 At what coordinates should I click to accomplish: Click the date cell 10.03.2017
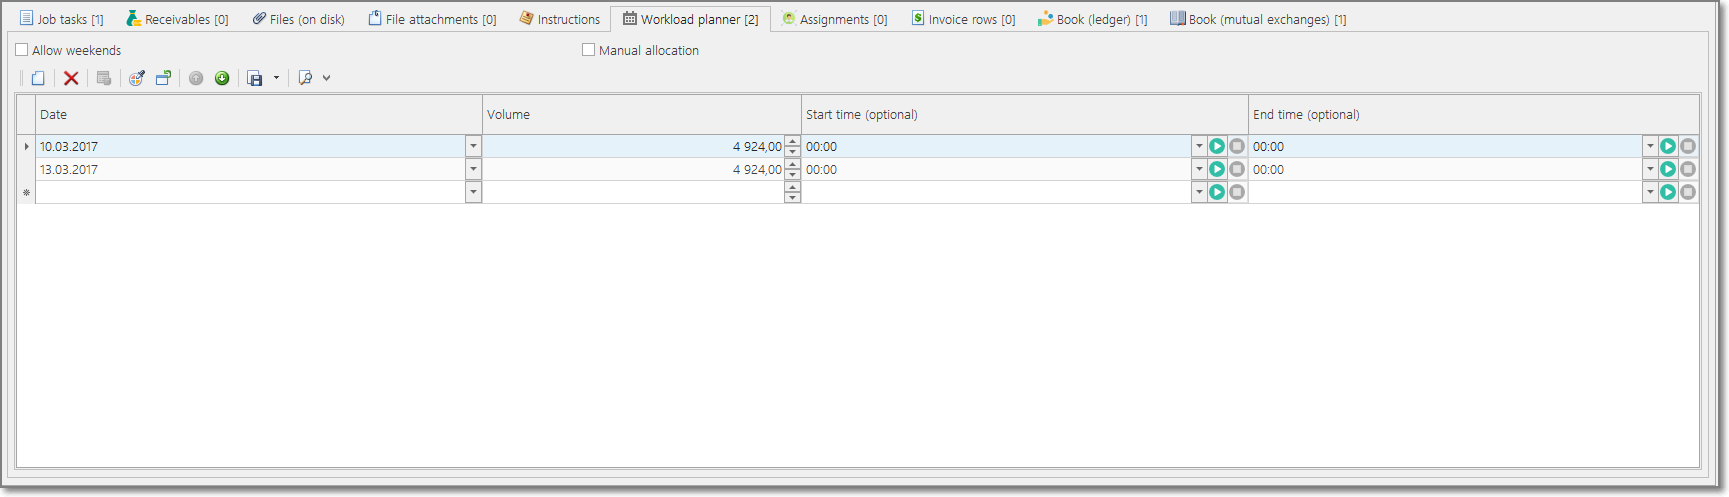coord(251,146)
